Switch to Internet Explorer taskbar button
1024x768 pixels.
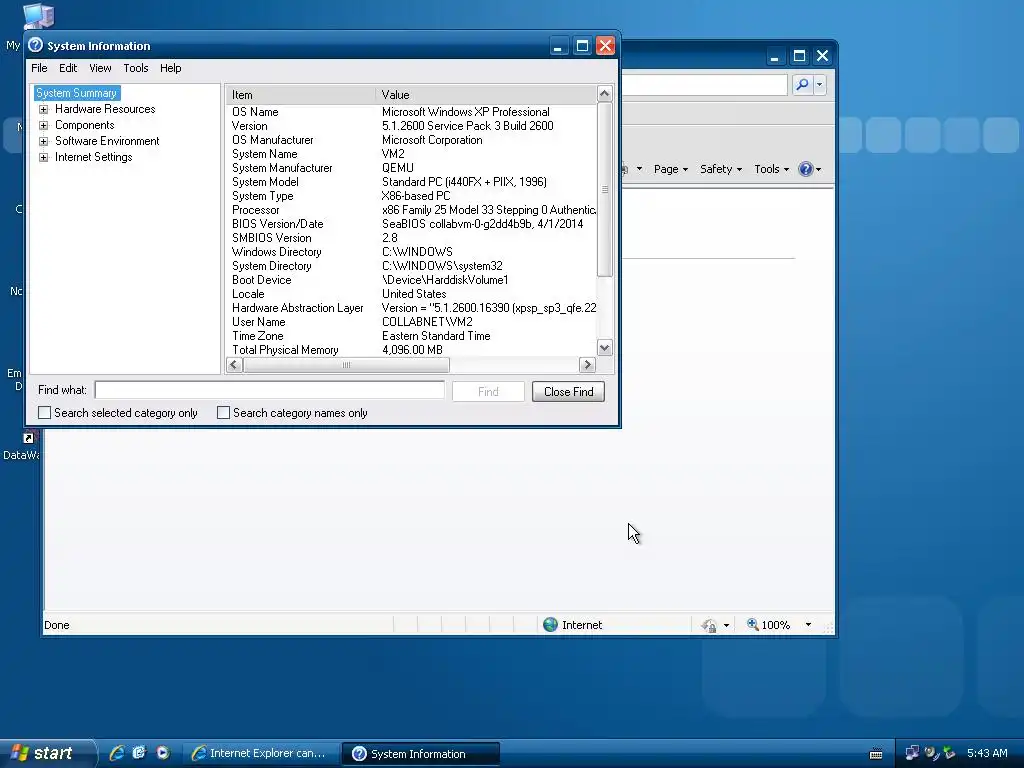pyautogui.click(x=259, y=754)
